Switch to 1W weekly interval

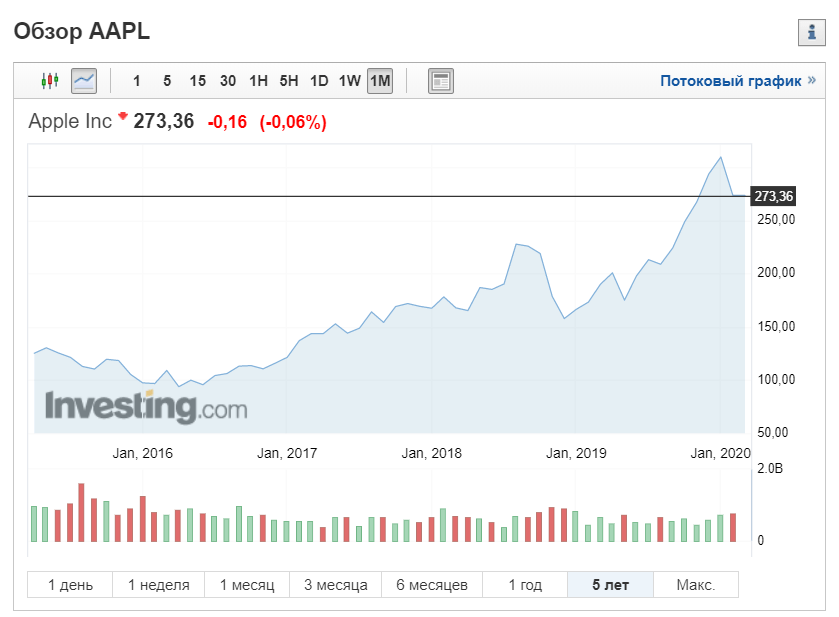349,81
